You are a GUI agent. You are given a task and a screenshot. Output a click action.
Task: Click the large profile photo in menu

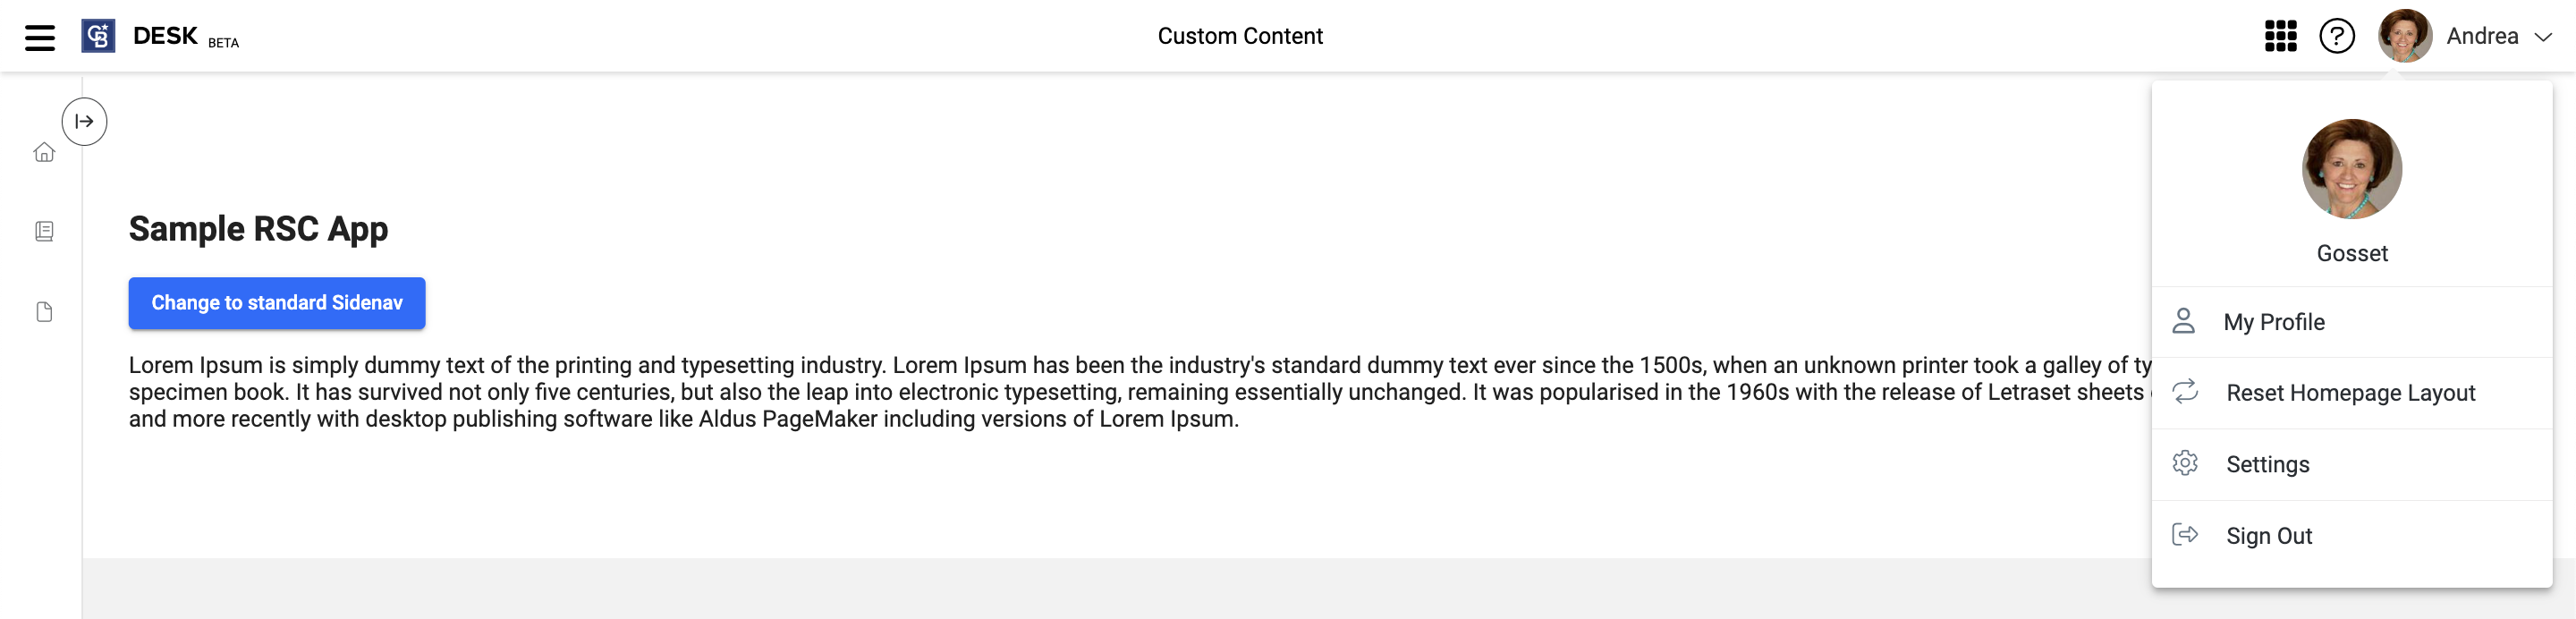point(2352,169)
